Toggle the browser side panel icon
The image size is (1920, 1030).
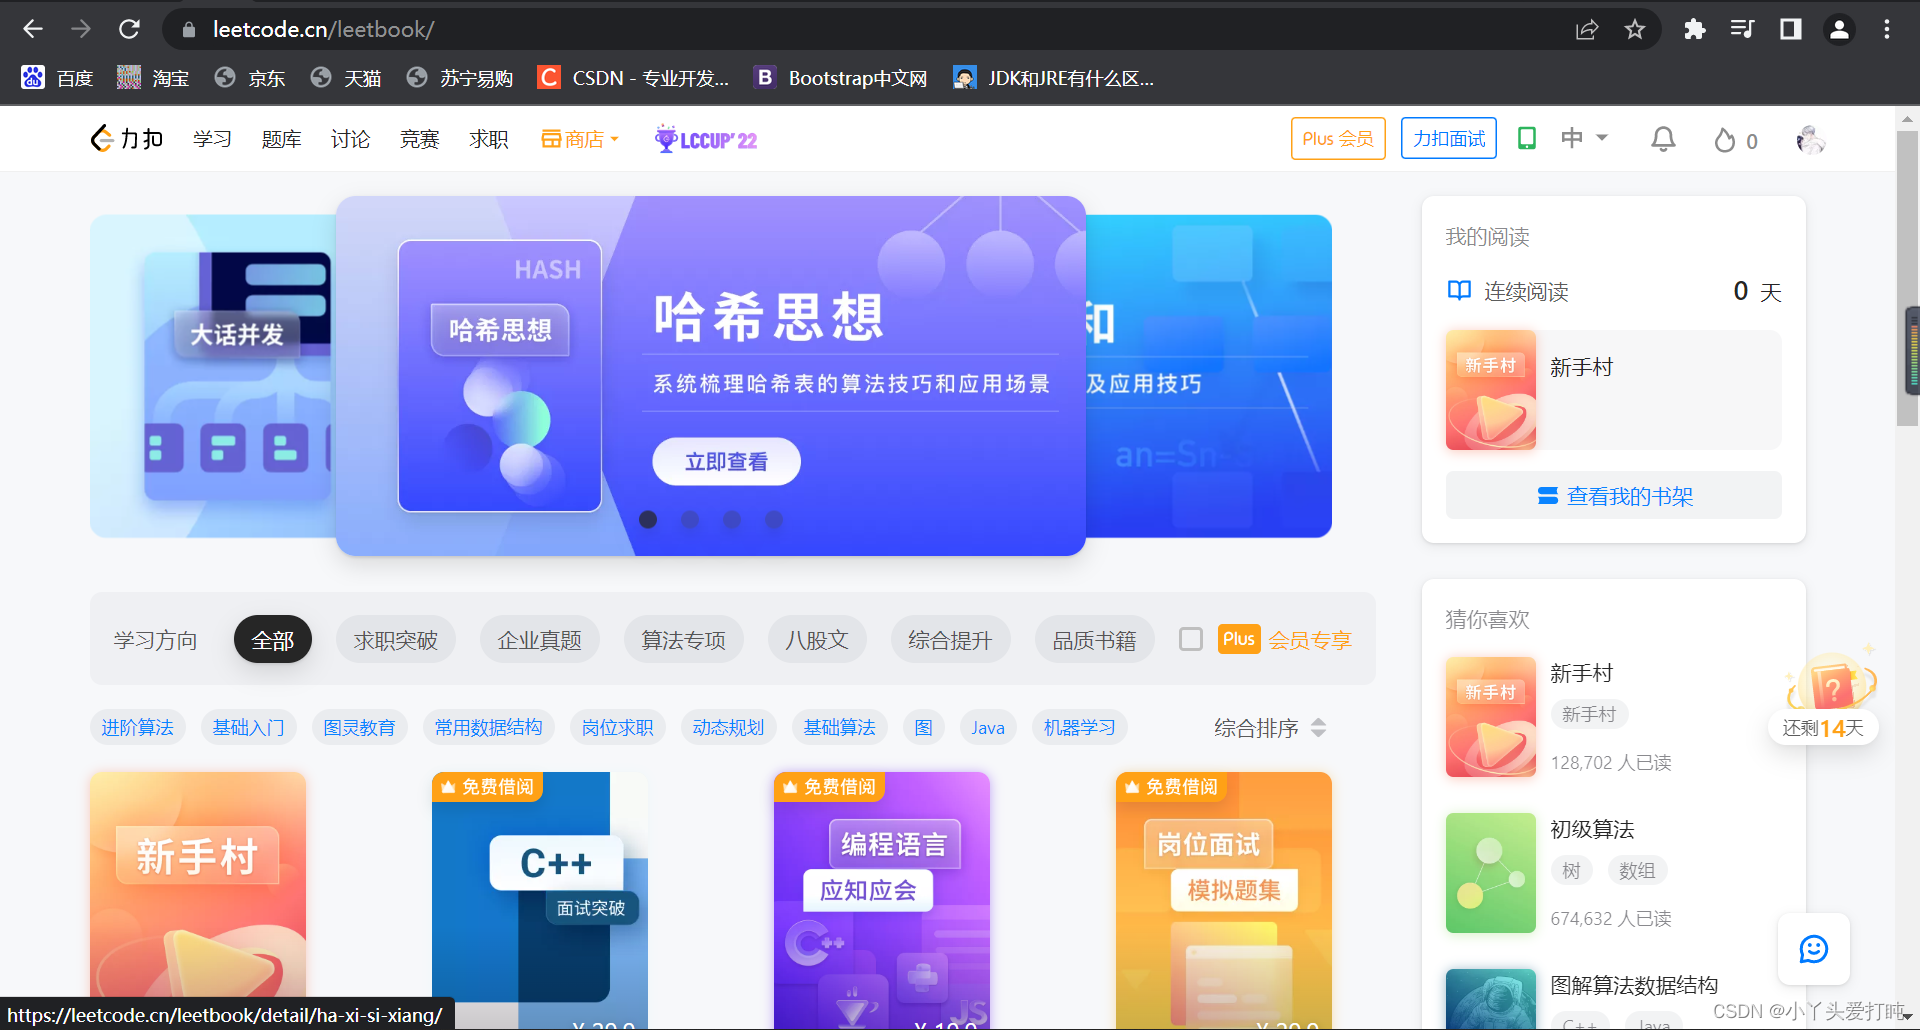pos(1790,29)
